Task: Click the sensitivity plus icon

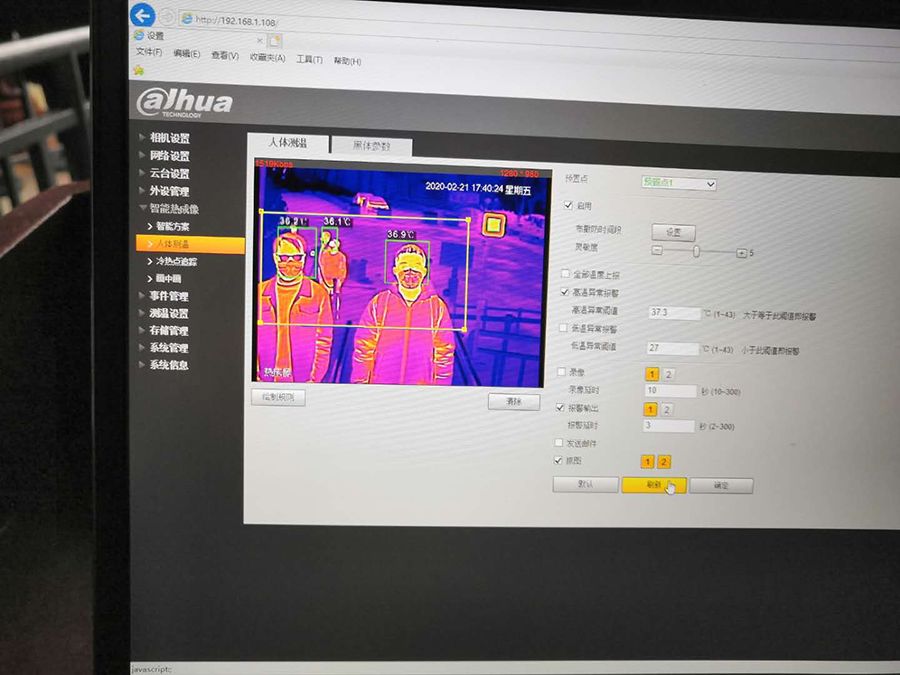Action: click(741, 253)
